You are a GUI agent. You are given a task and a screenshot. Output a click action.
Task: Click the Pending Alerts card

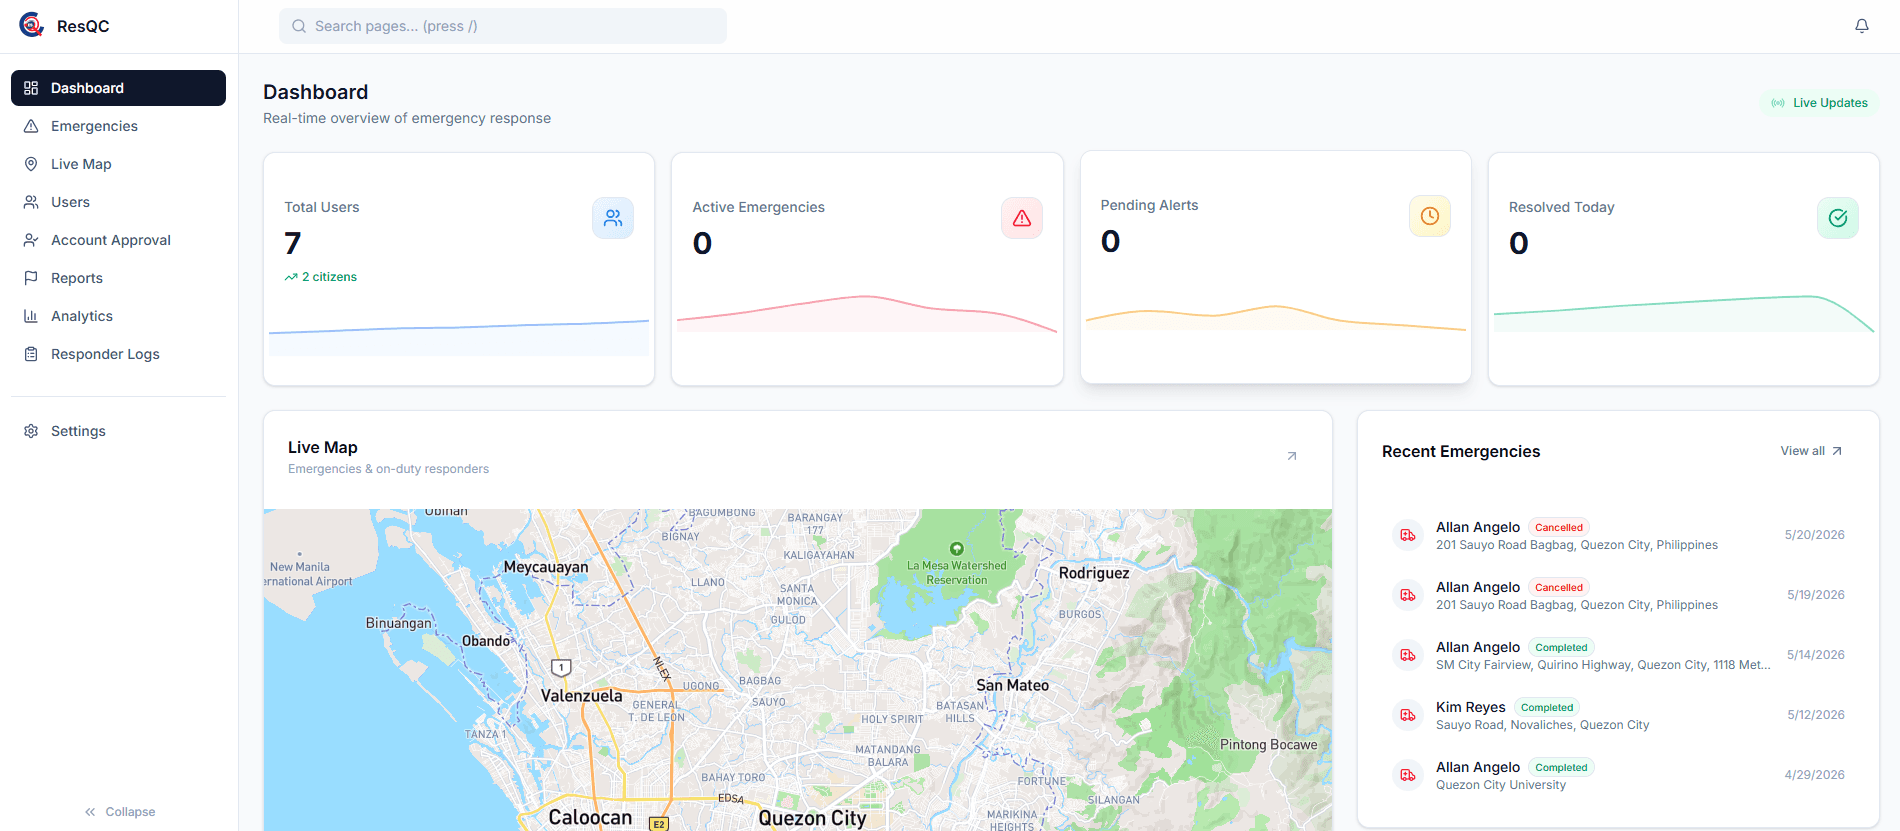point(1276,267)
